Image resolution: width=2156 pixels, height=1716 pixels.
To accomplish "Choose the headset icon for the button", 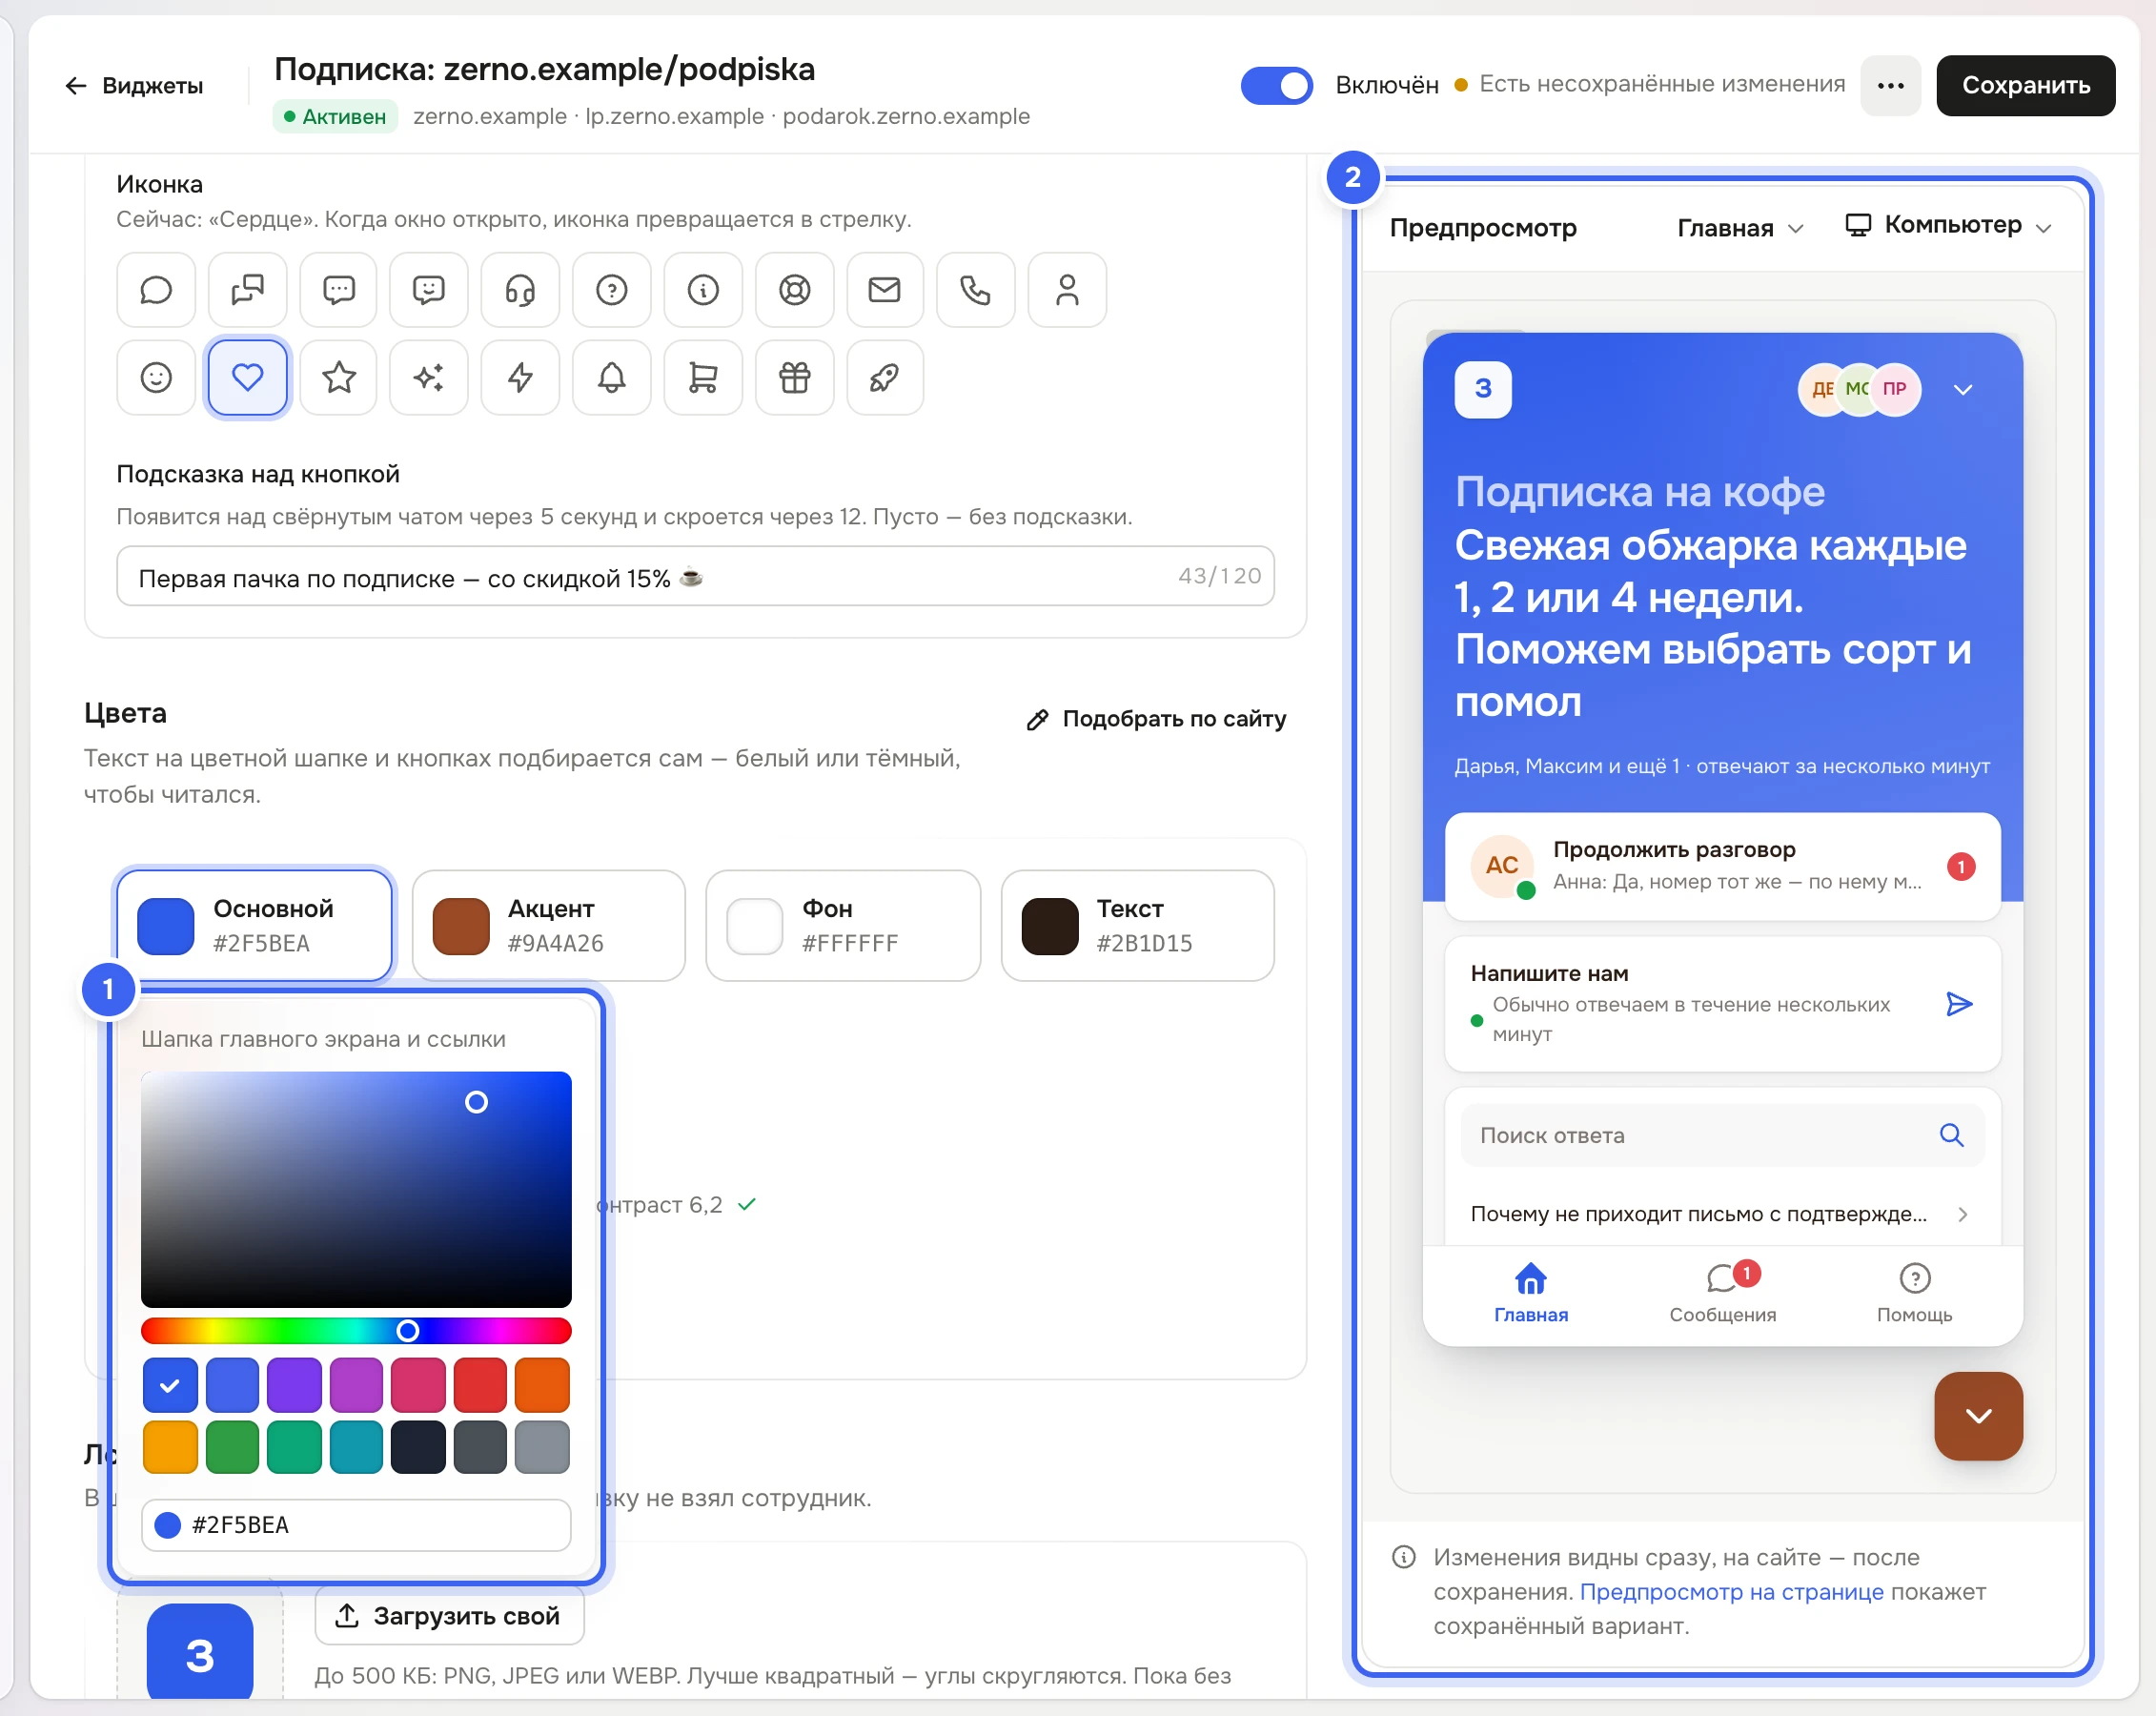I will pos(520,290).
